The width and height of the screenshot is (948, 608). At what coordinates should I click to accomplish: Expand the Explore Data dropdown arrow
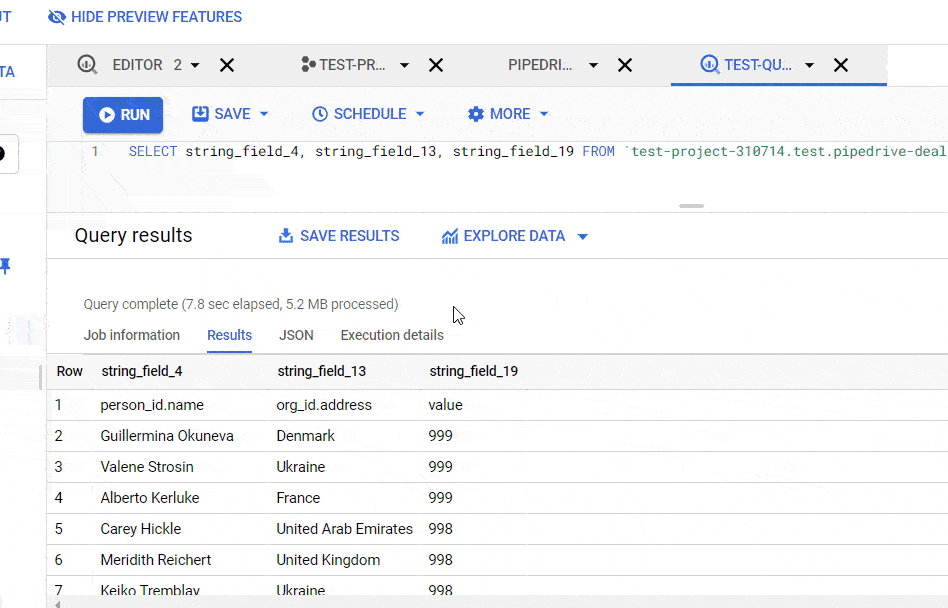[583, 236]
